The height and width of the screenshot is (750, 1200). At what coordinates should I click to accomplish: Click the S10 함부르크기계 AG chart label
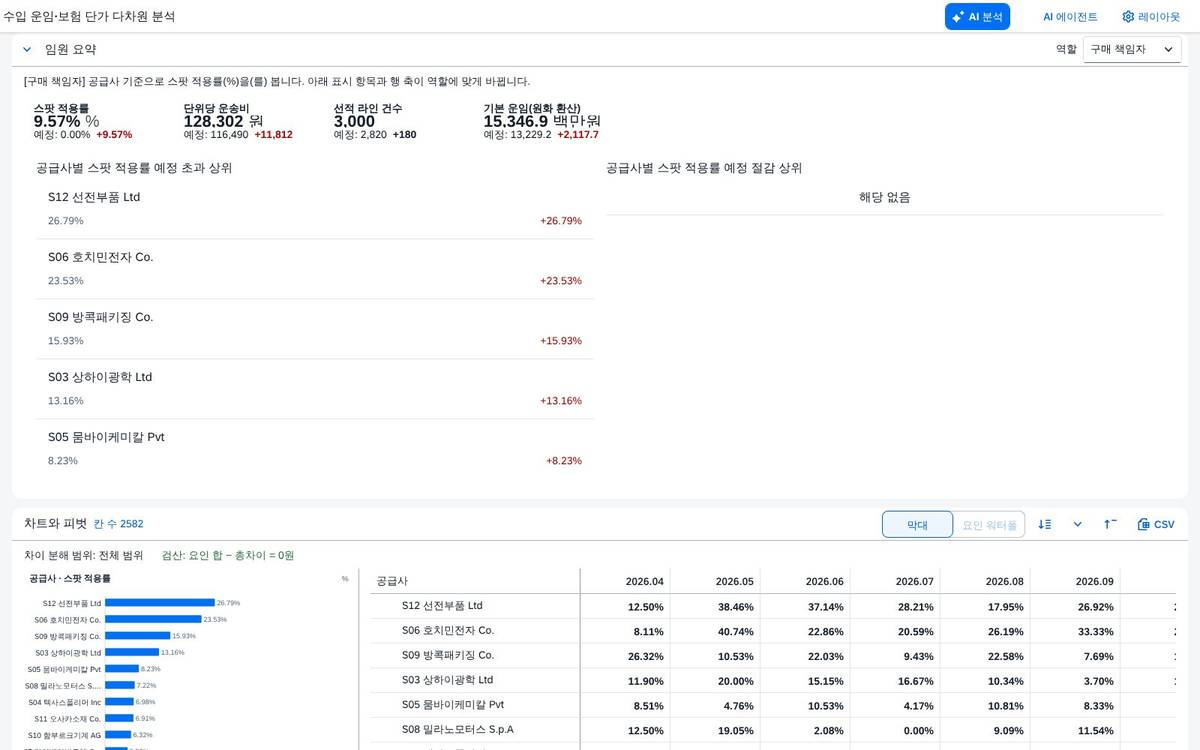click(65, 735)
